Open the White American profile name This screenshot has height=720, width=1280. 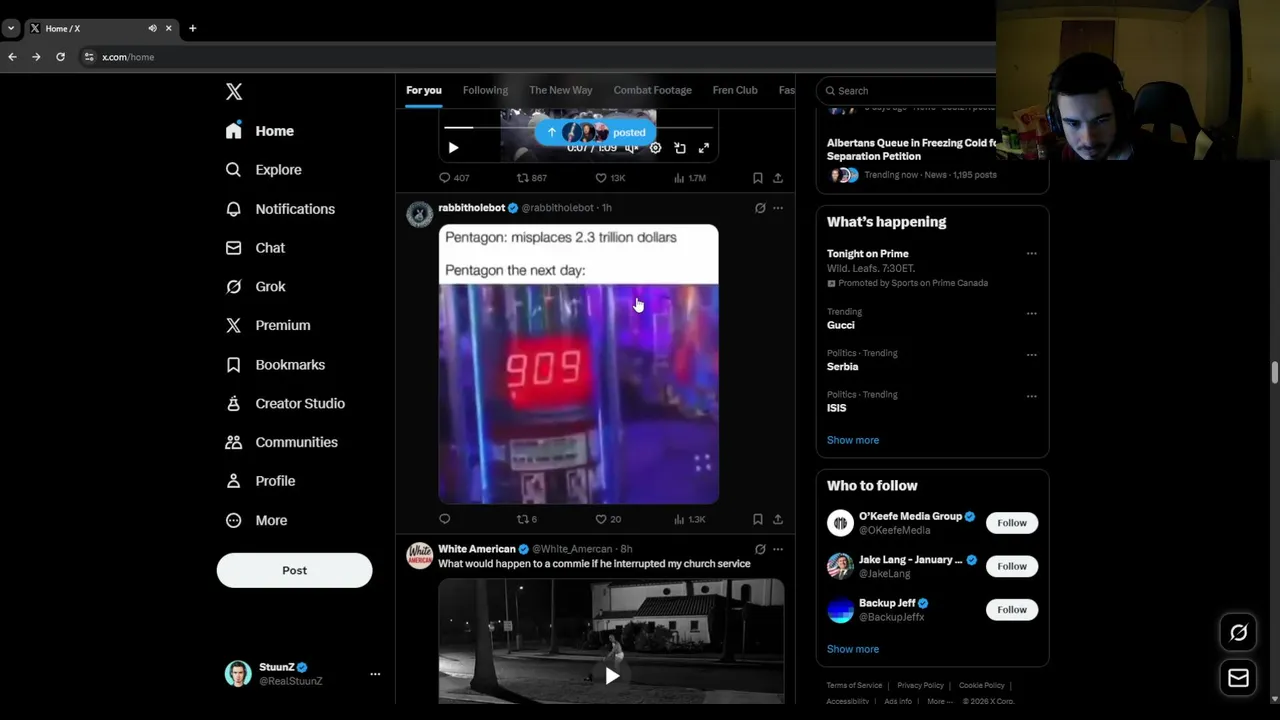tap(477, 549)
